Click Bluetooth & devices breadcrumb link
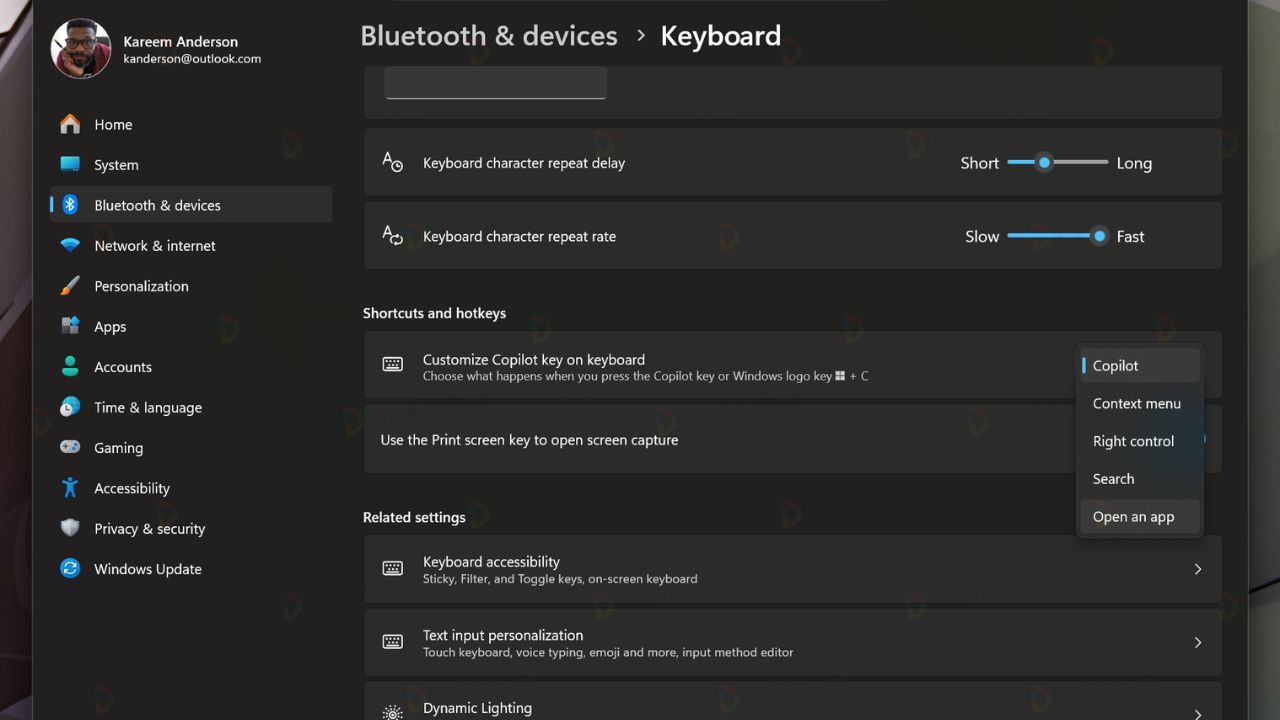Screen dimensions: 1280x720 click(489, 36)
